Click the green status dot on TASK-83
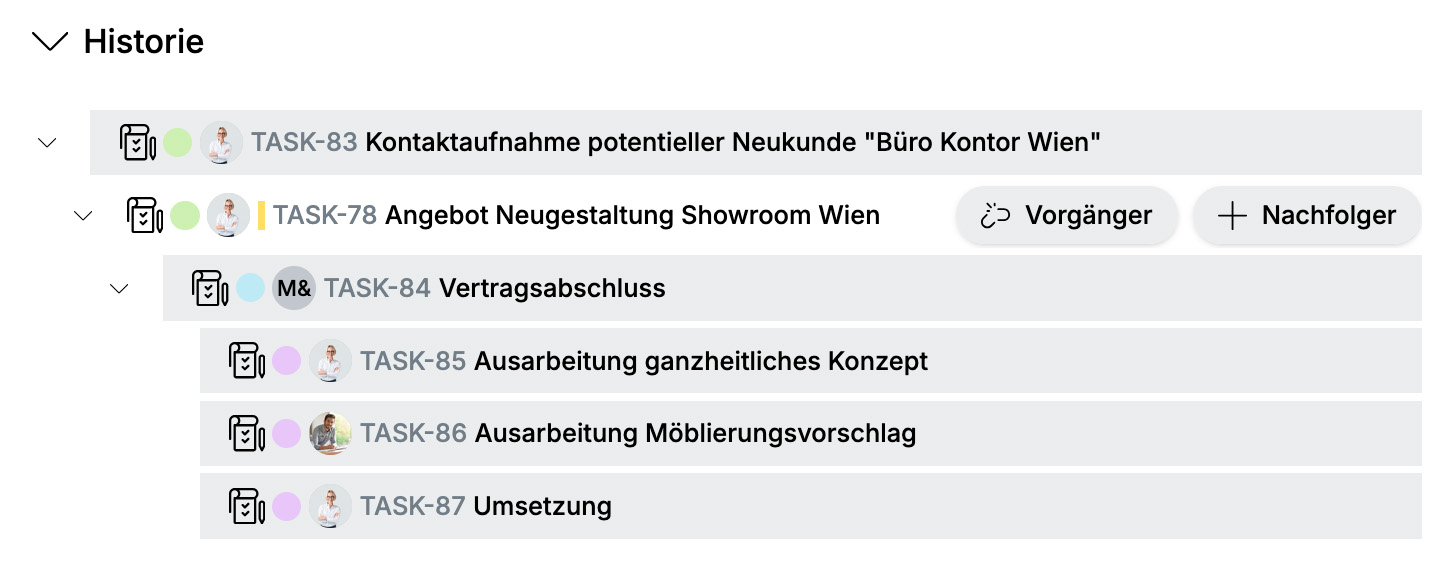Image resolution: width=1450 pixels, height=568 pixels. click(x=178, y=143)
